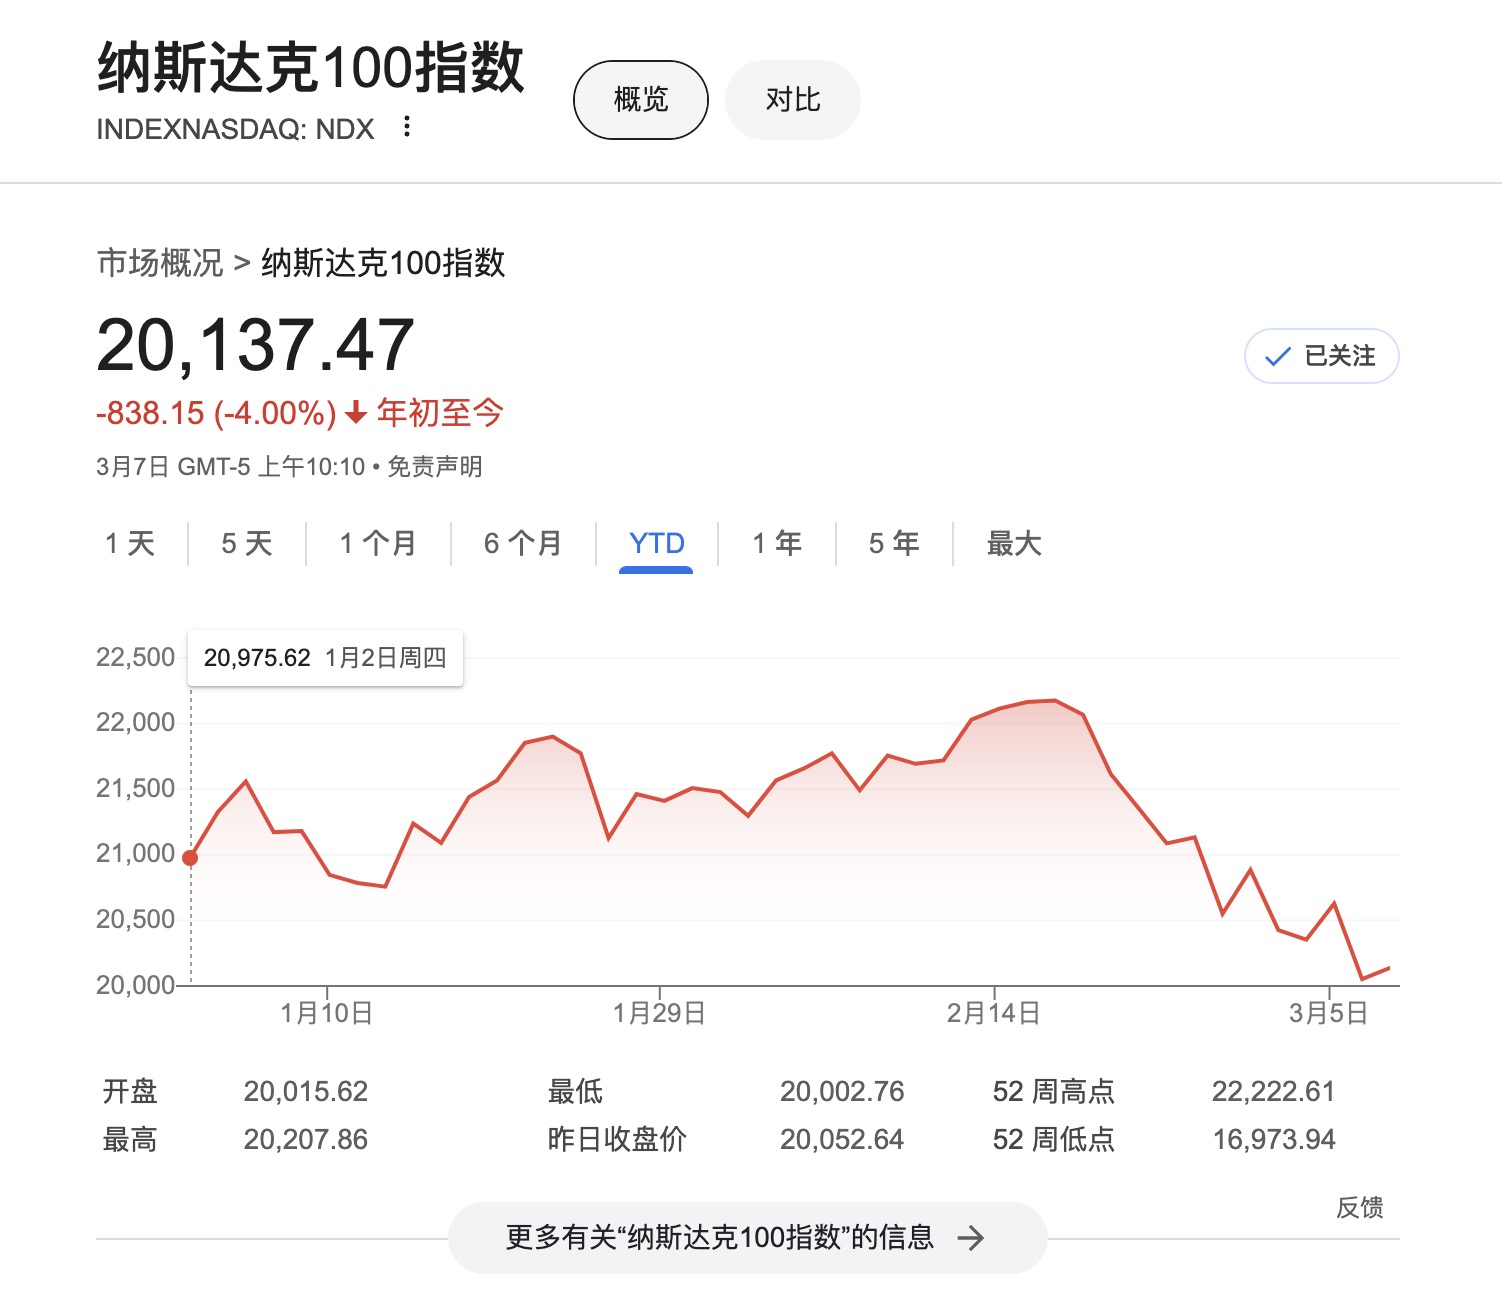Click the 开盘 label

[x=130, y=1091]
